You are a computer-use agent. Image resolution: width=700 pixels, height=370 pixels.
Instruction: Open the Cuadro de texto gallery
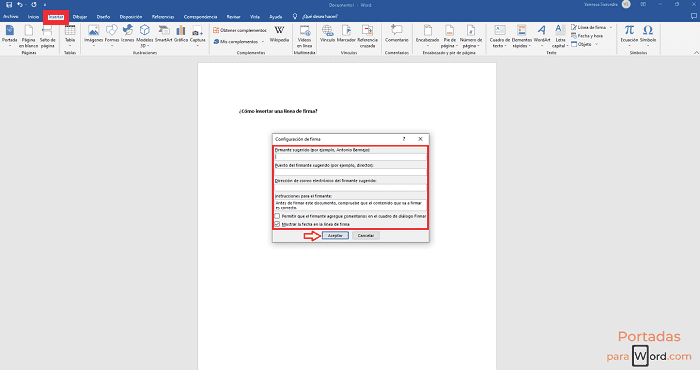500,36
